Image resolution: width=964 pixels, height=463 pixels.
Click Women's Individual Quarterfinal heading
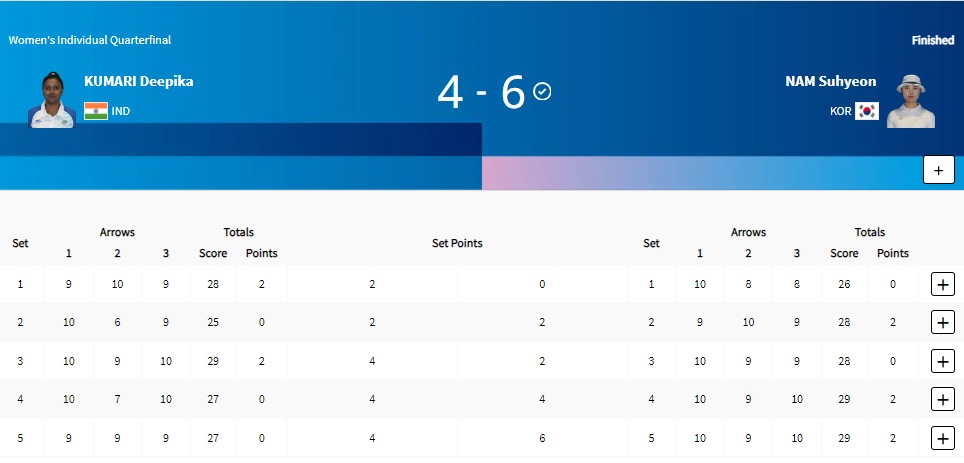90,40
